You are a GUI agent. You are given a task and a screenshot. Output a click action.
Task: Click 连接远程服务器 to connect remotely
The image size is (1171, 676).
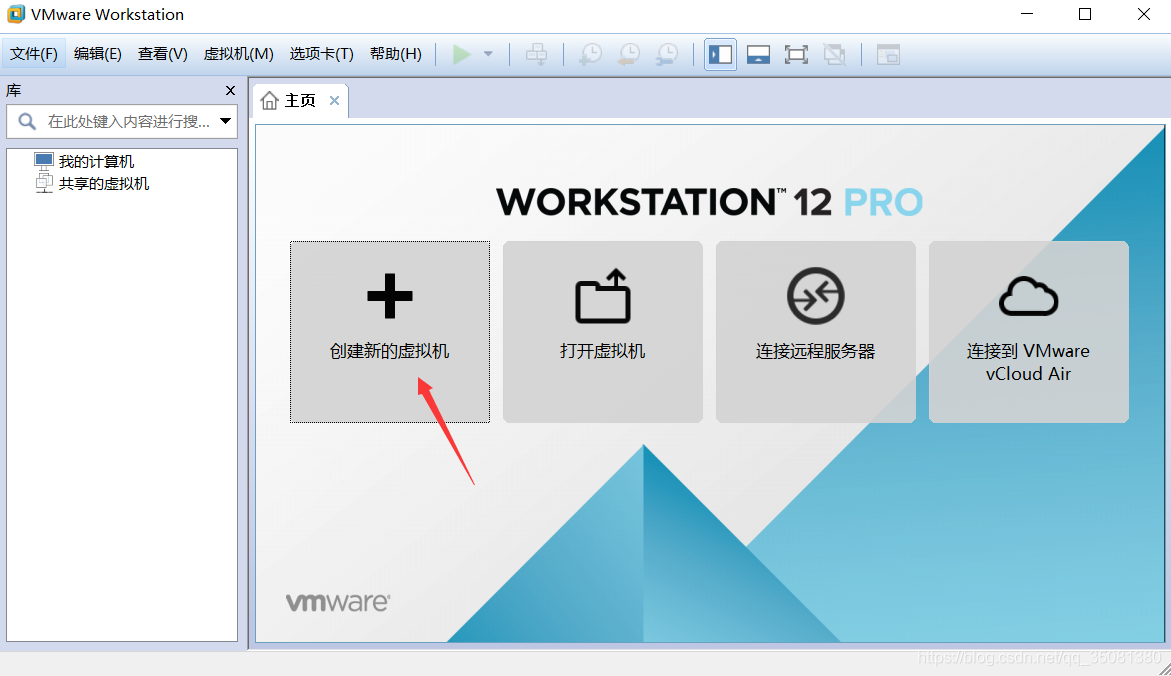(815, 331)
